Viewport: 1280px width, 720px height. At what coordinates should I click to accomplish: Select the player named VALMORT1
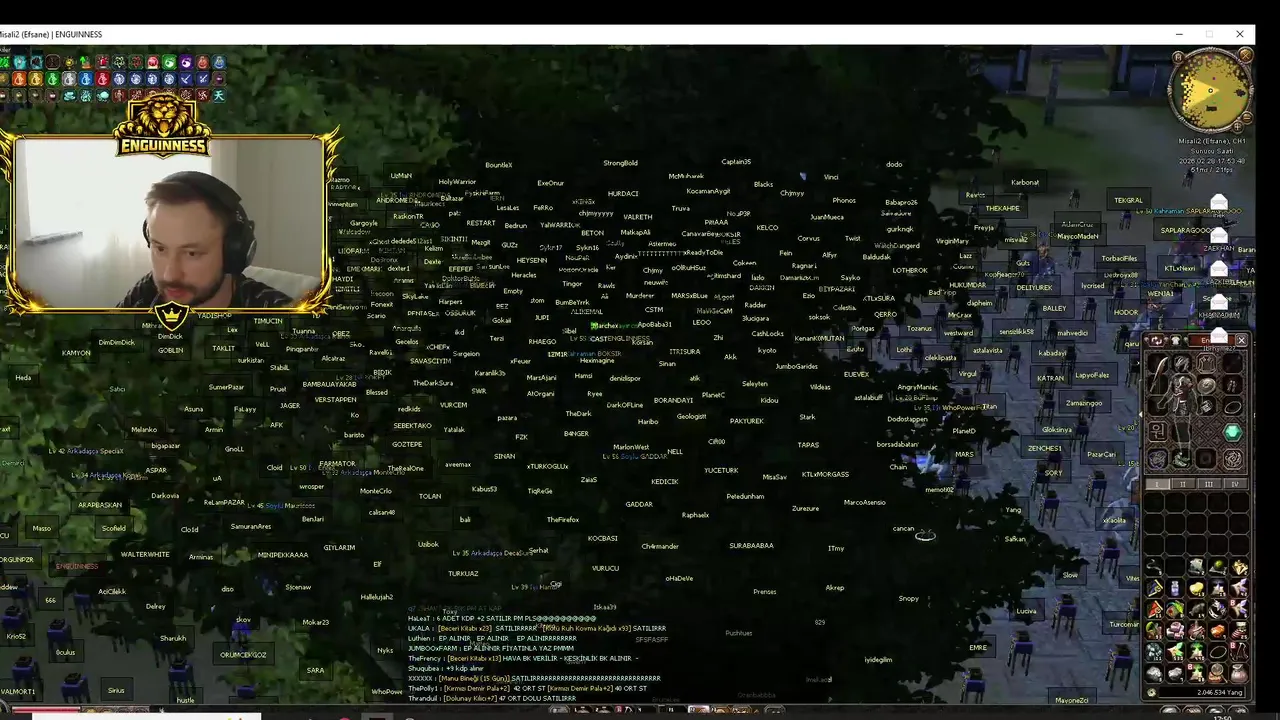click(18, 691)
